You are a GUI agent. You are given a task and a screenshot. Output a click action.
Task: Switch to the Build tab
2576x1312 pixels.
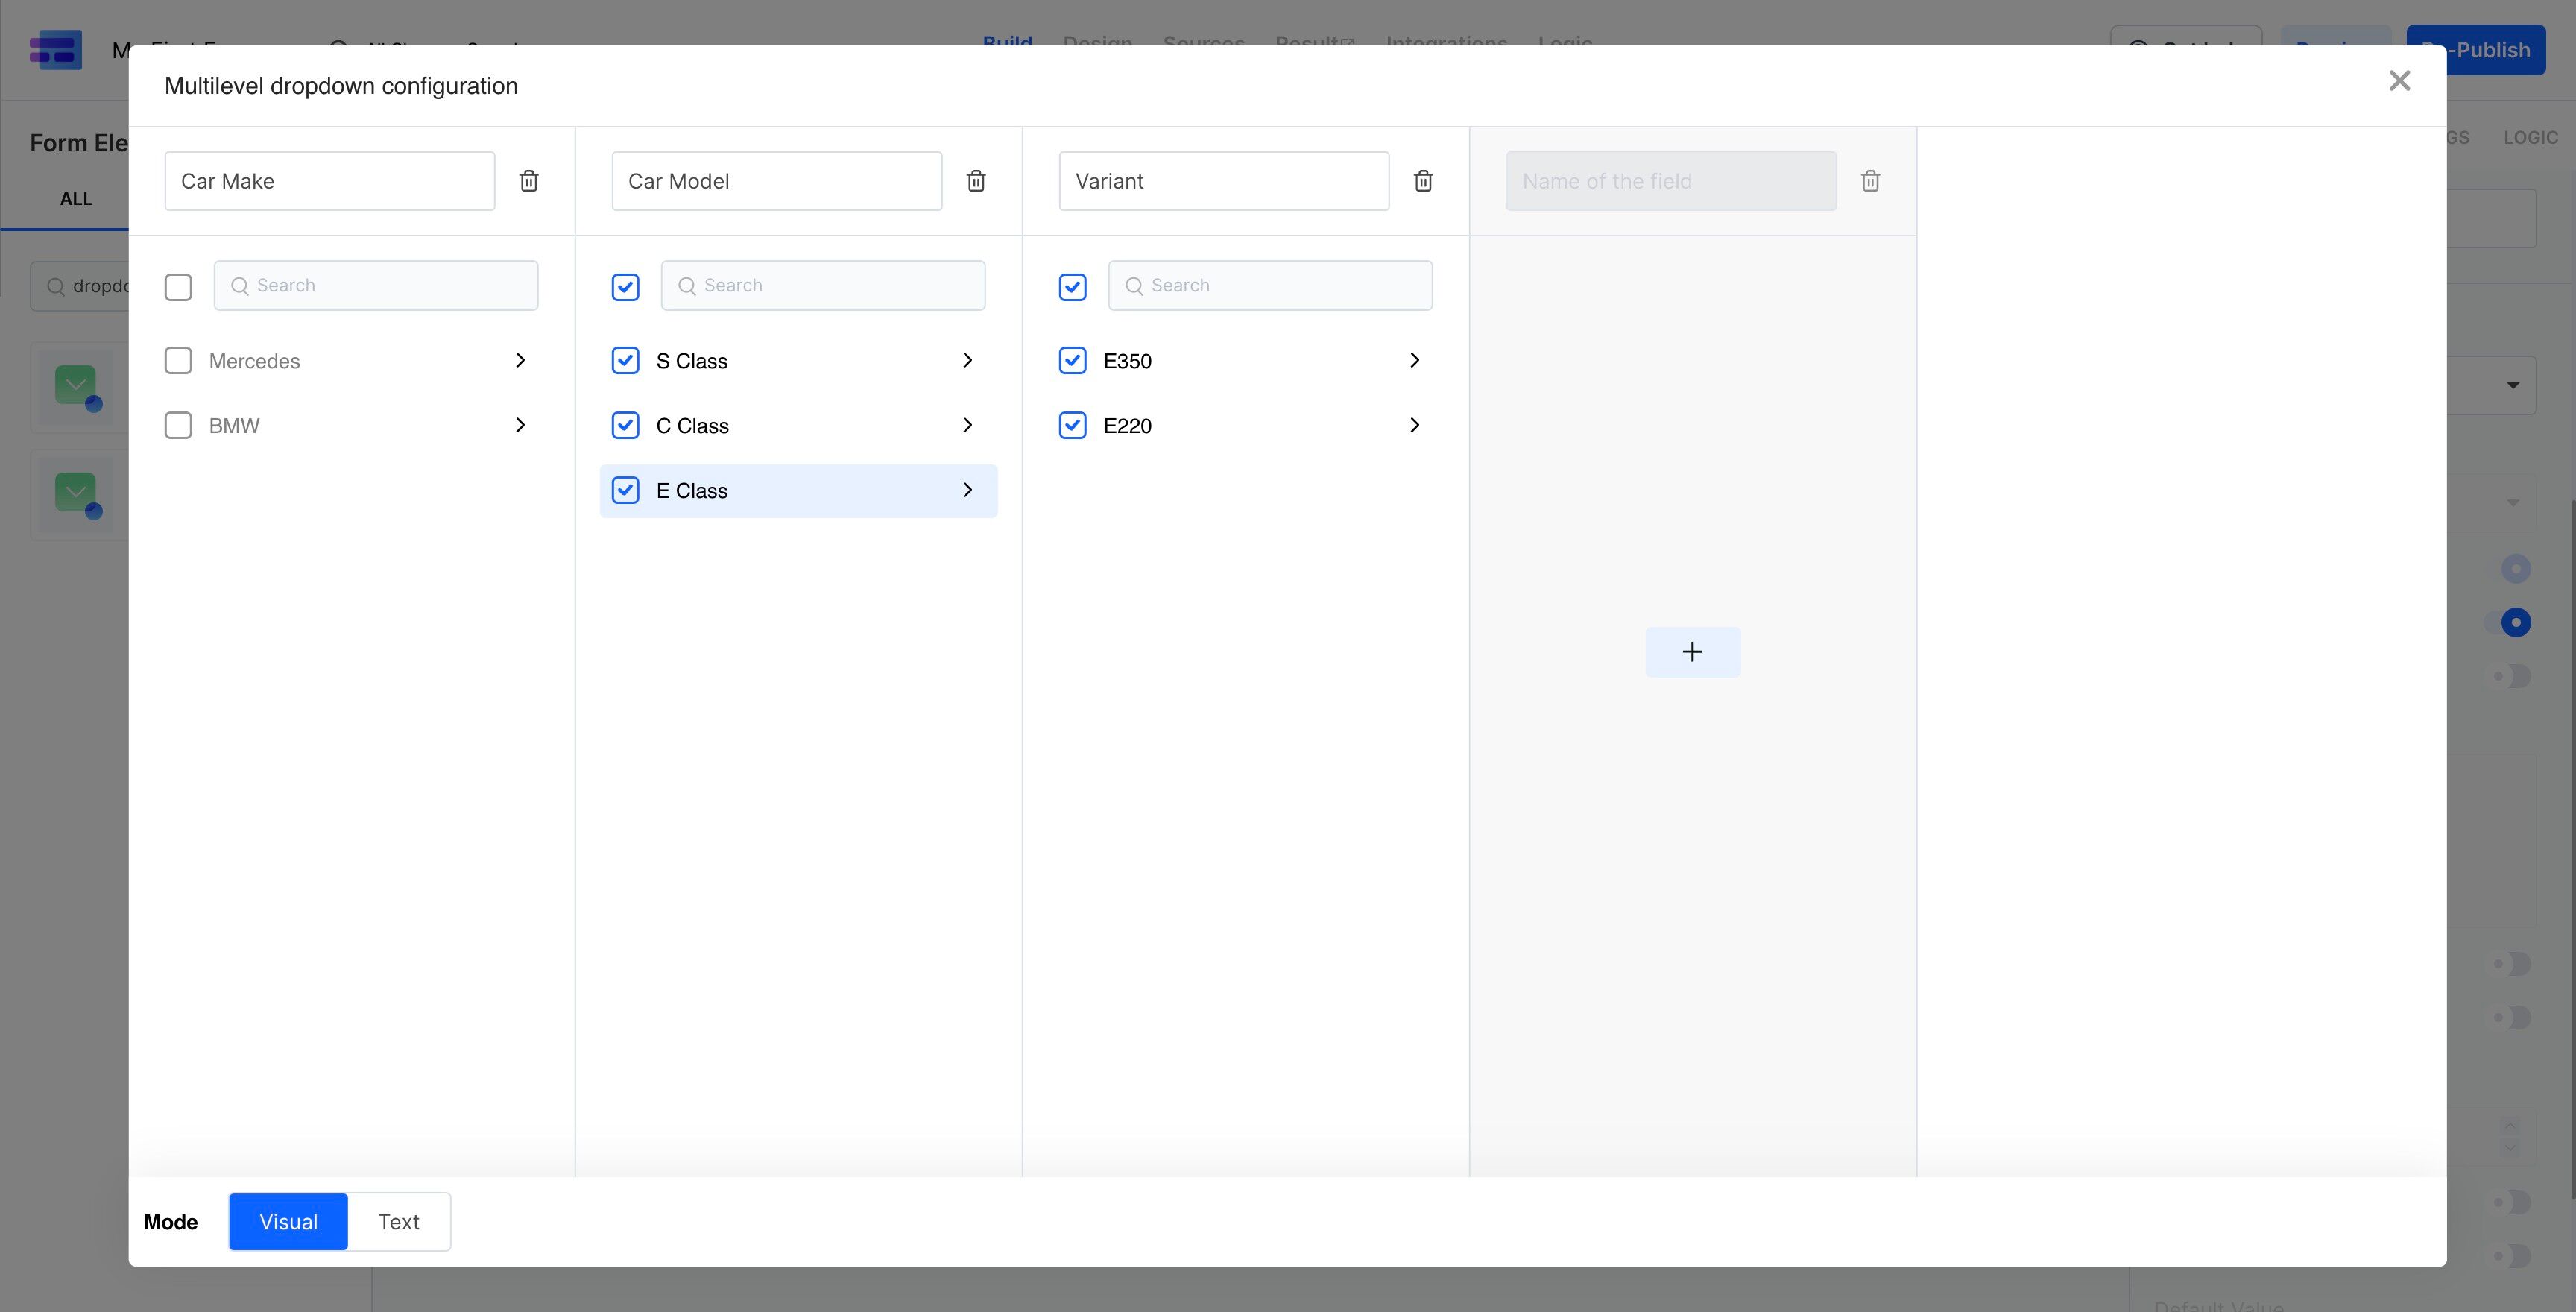click(x=1008, y=43)
